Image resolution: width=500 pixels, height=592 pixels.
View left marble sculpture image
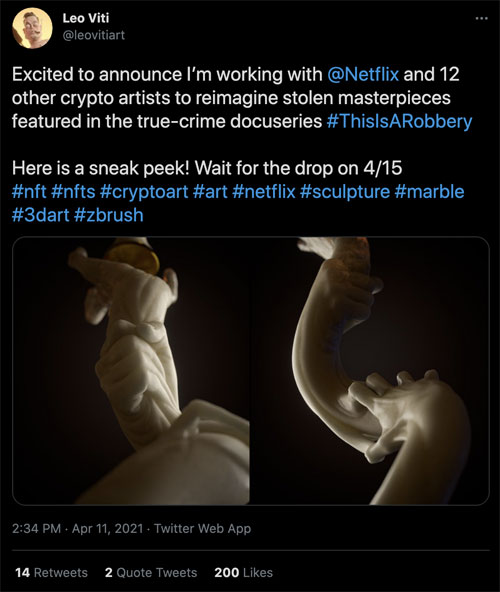coord(131,371)
